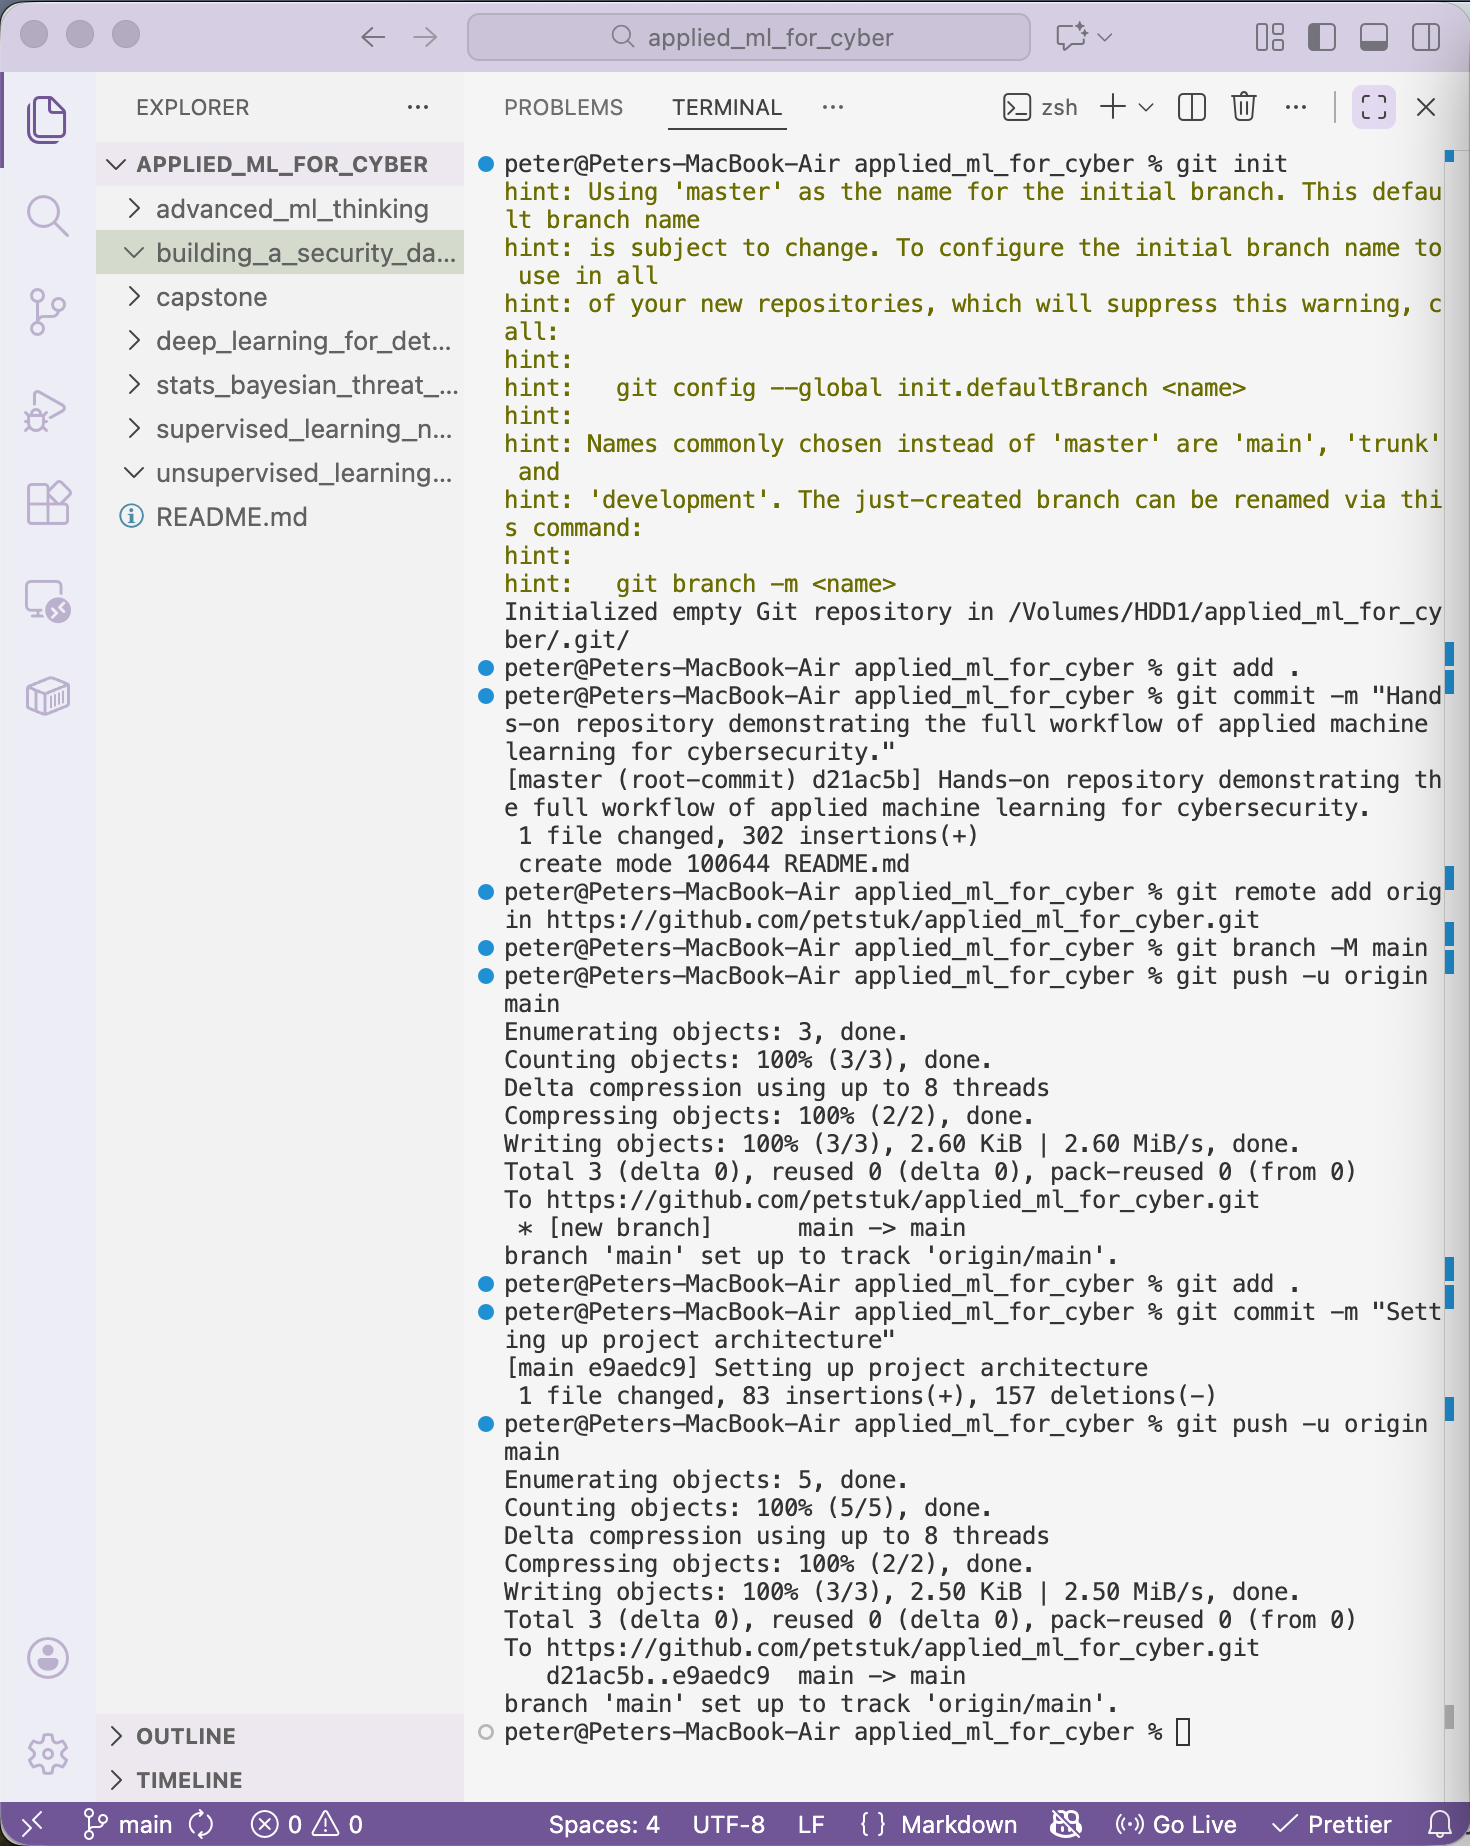Toggle the primary side bar visibility
This screenshot has width=1470, height=1846.
pyautogui.click(x=1321, y=38)
